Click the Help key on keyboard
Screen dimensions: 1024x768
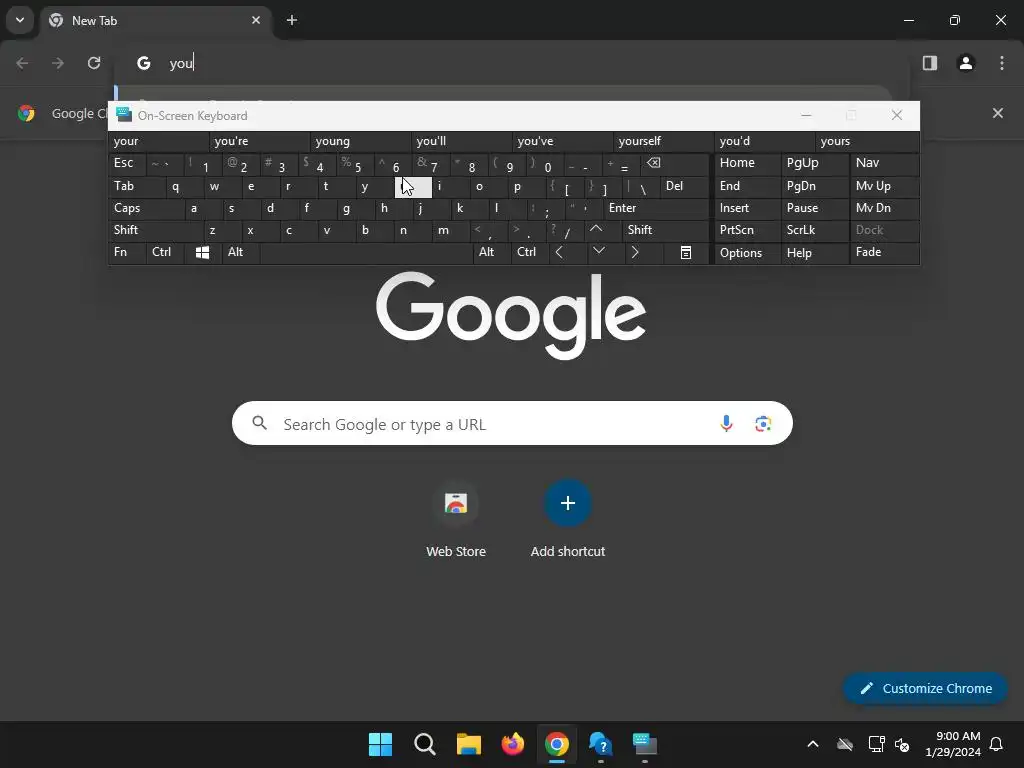[x=814, y=253]
